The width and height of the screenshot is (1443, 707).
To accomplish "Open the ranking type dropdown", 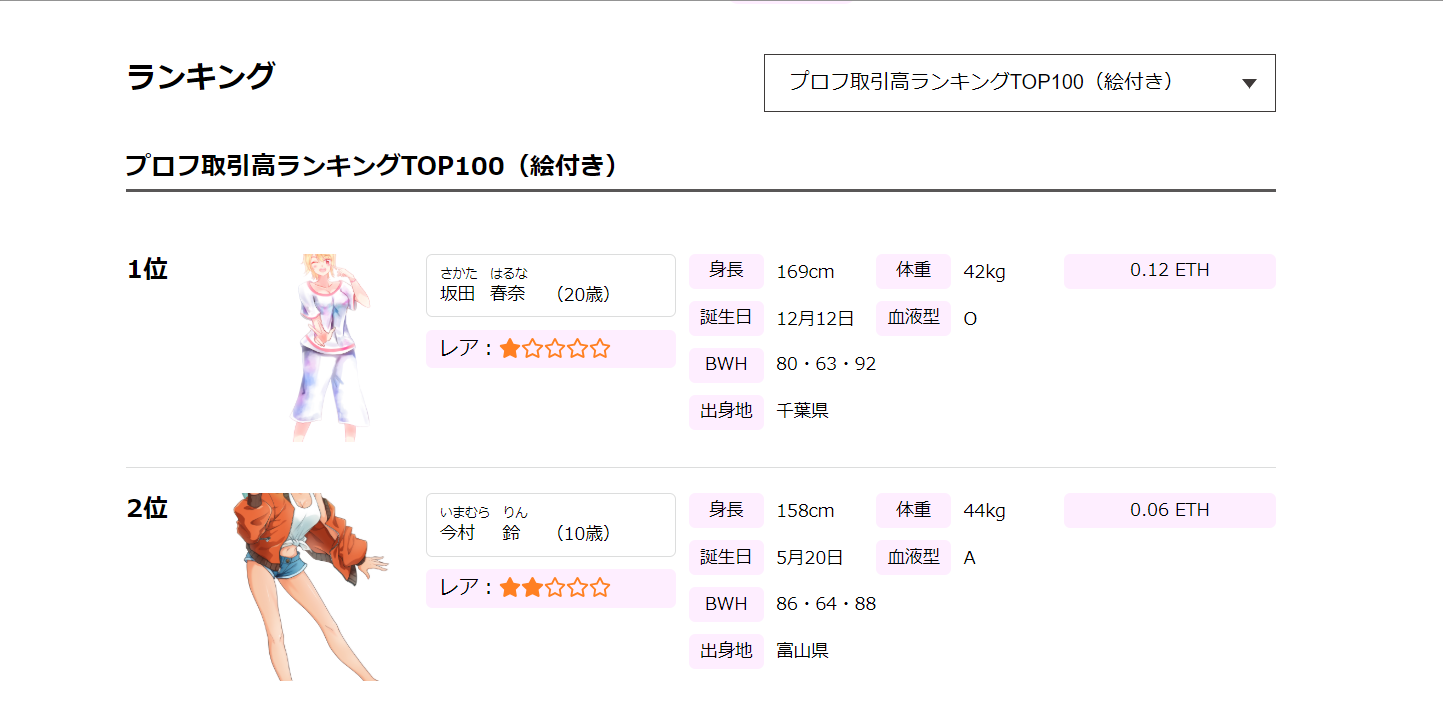I will click(1019, 83).
